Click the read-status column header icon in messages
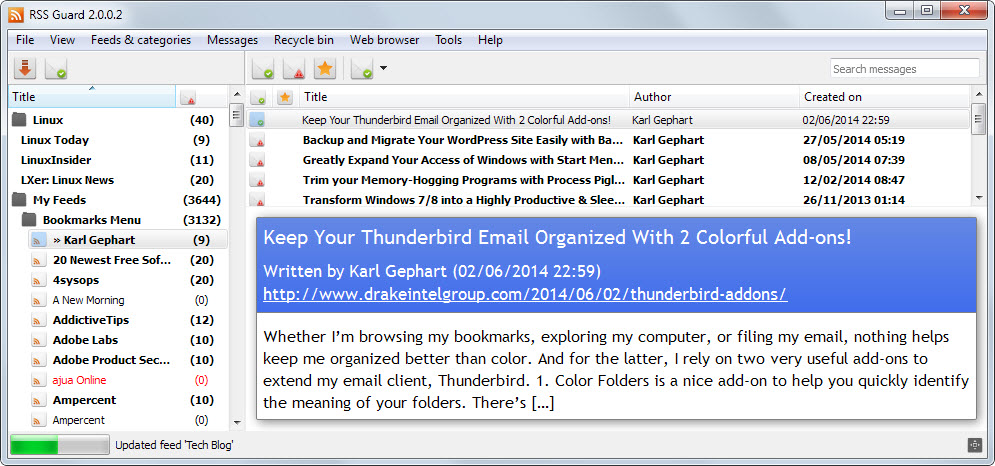The image size is (995, 466). (x=258, y=97)
